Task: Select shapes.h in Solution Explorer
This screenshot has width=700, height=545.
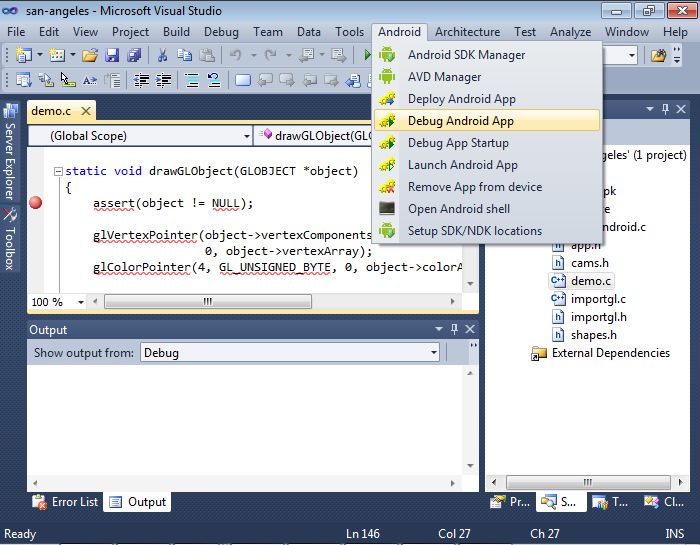Action: point(584,335)
